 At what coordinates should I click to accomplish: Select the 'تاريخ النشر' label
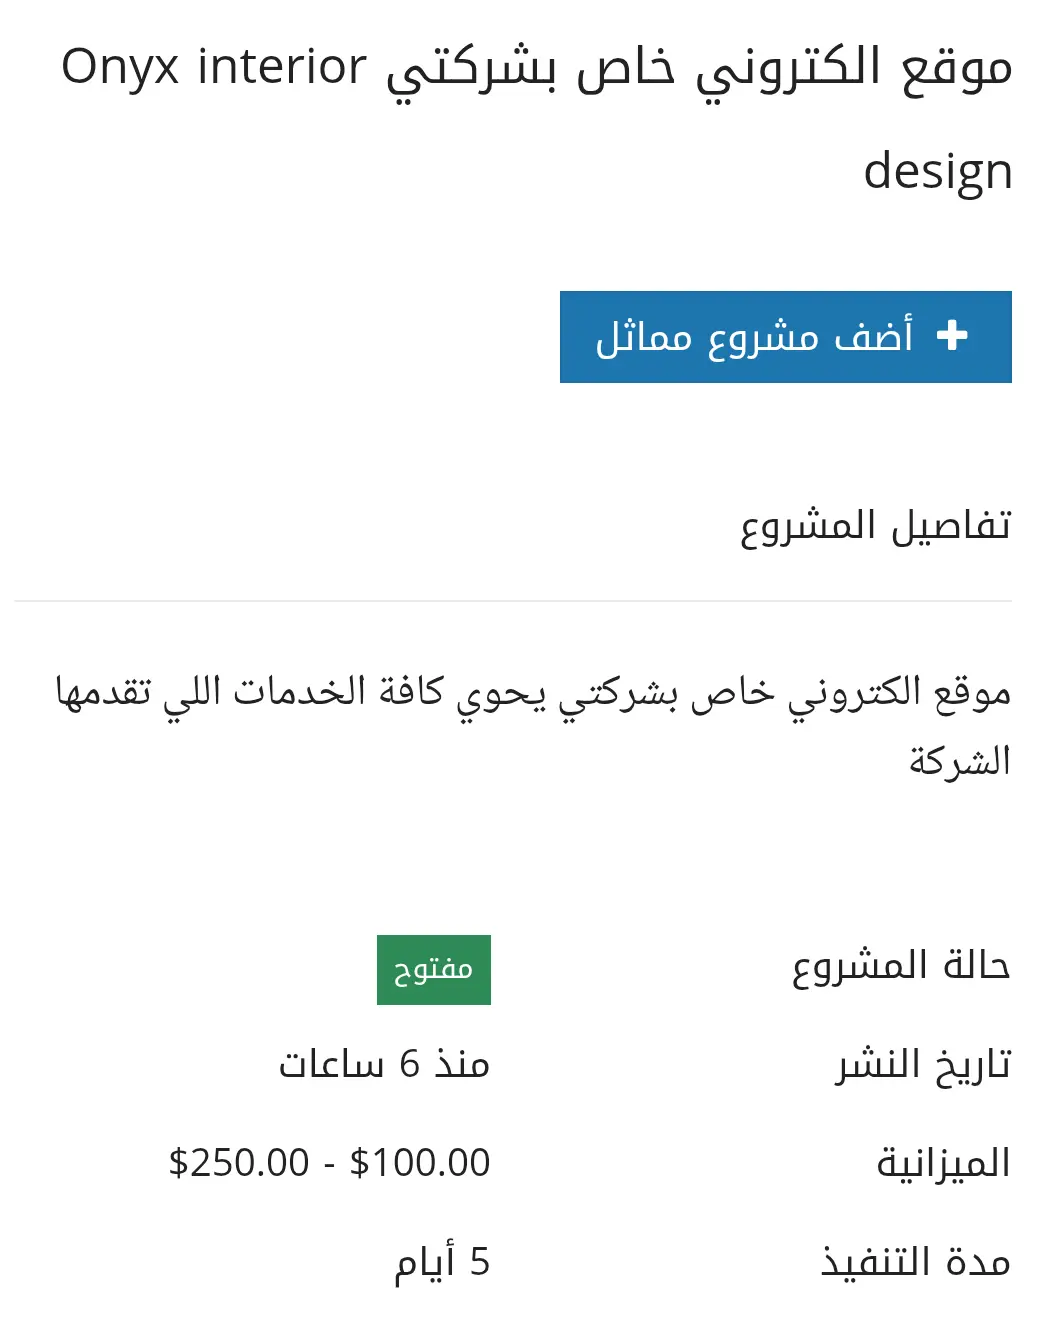coord(923,1064)
